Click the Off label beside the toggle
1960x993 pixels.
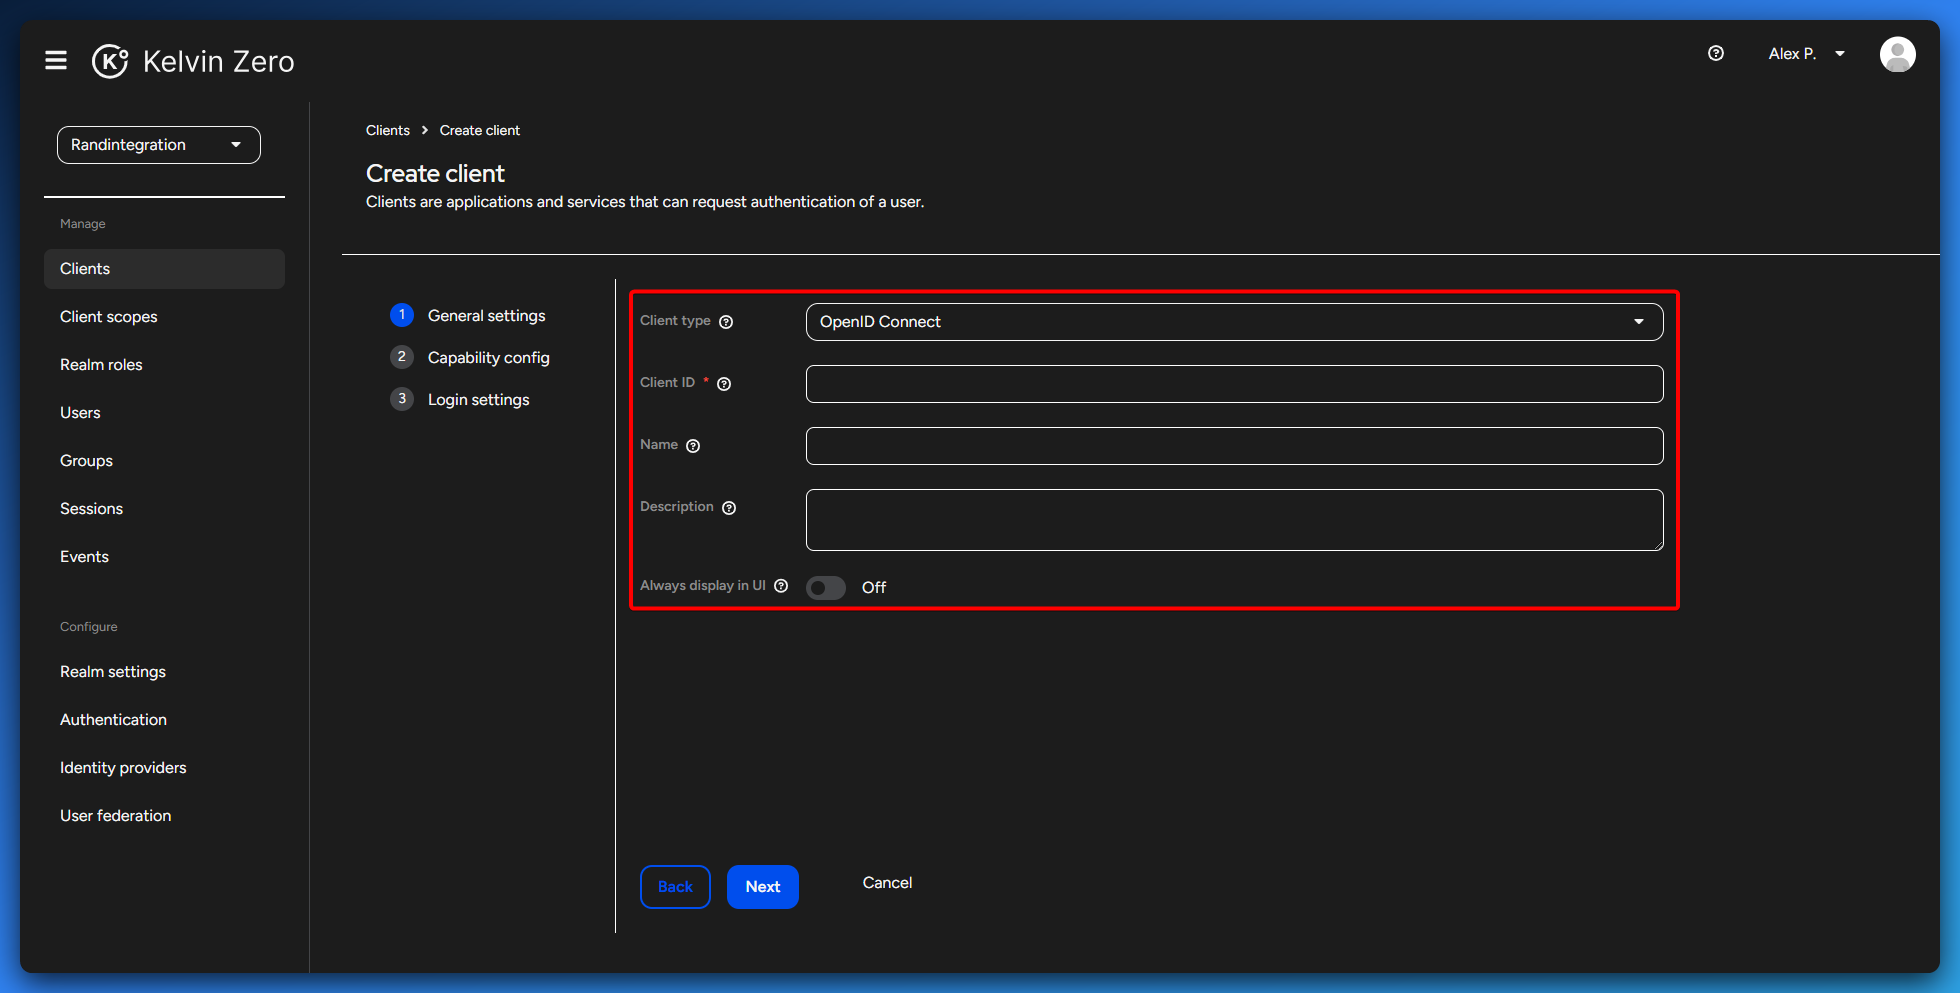(x=874, y=588)
